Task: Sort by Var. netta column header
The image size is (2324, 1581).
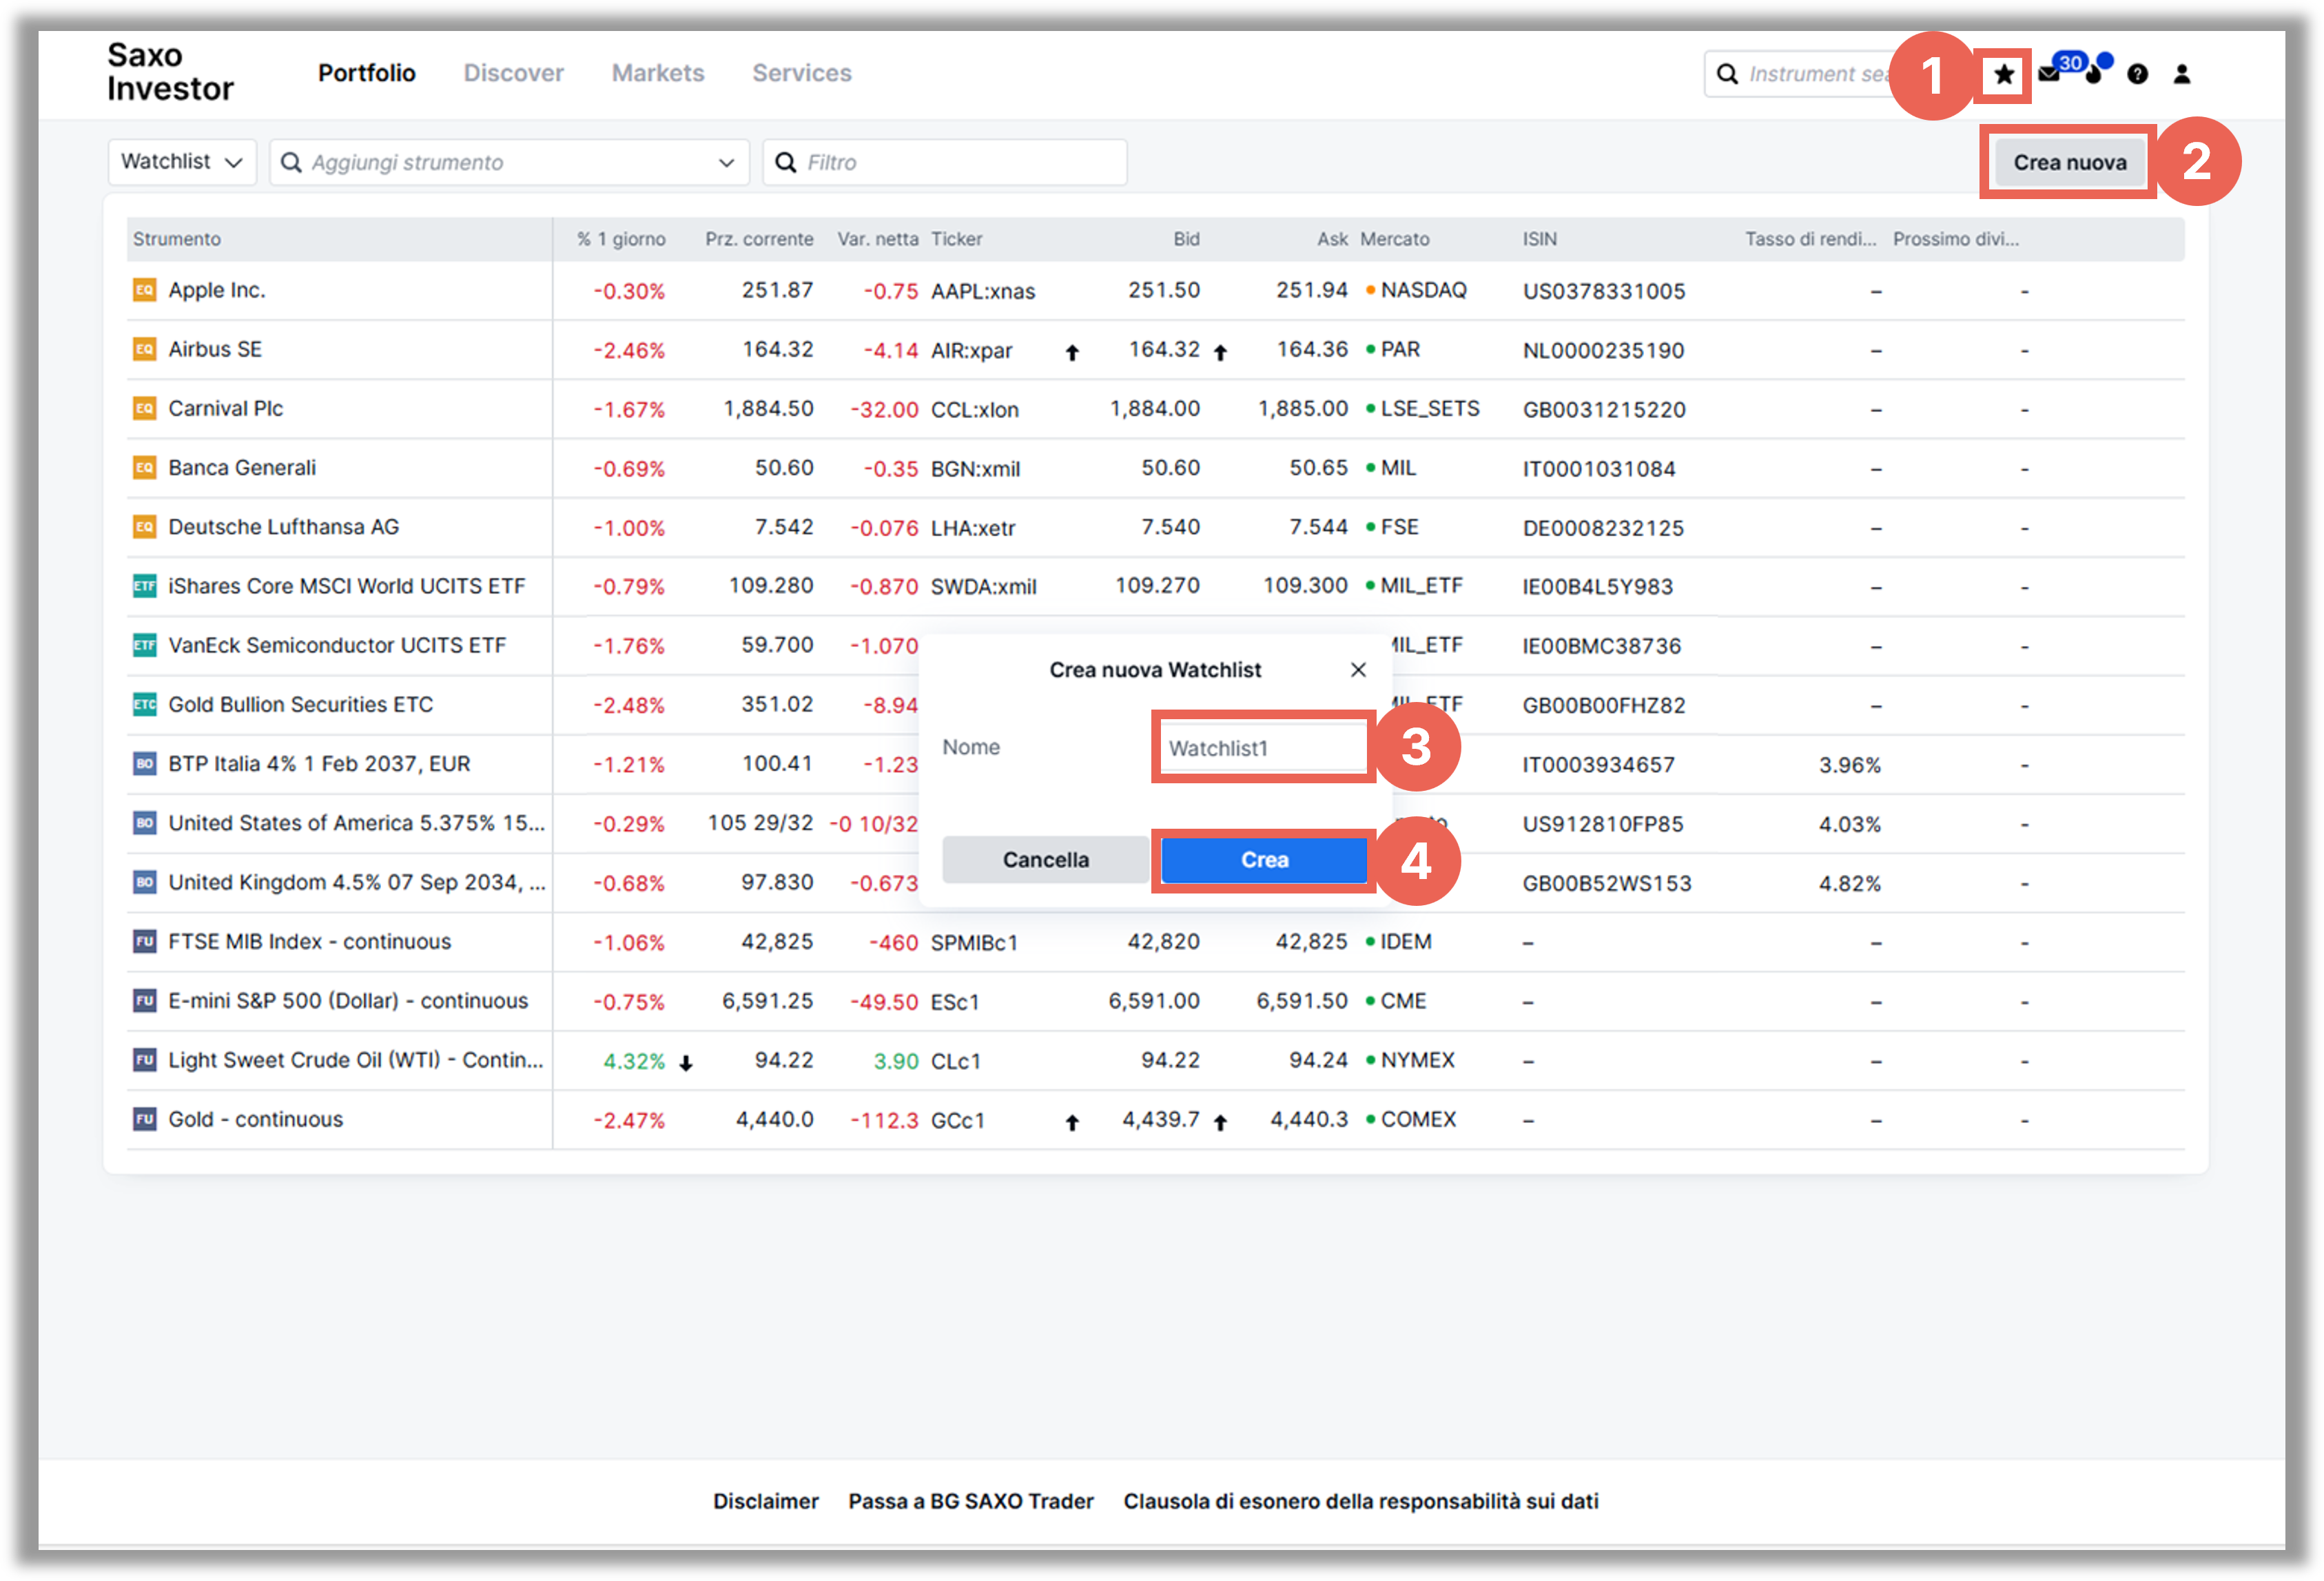Action: 878,239
